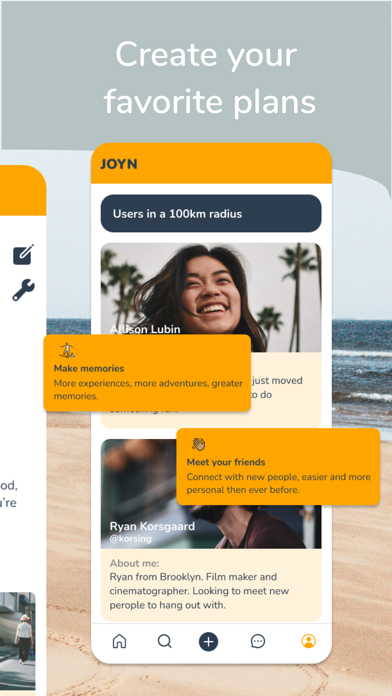392x696 pixels.
Task: Select the Users in a 100km radius bar
Action: click(x=211, y=214)
